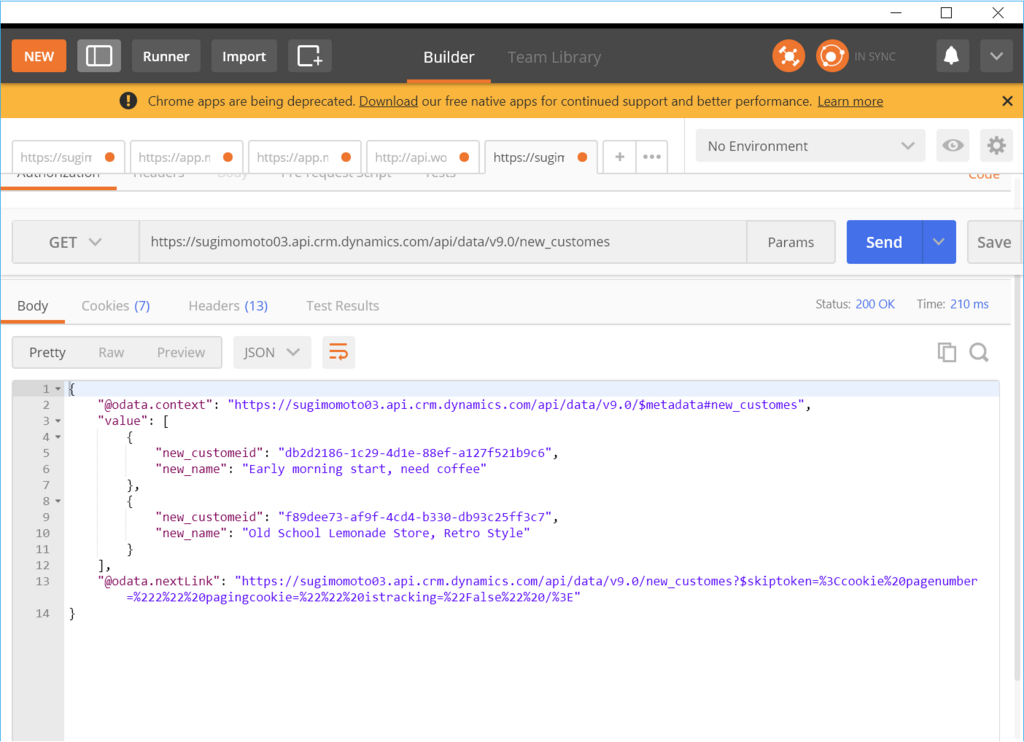Open the interceptor satellite icon
1024x742 pixels.
click(788, 56)
